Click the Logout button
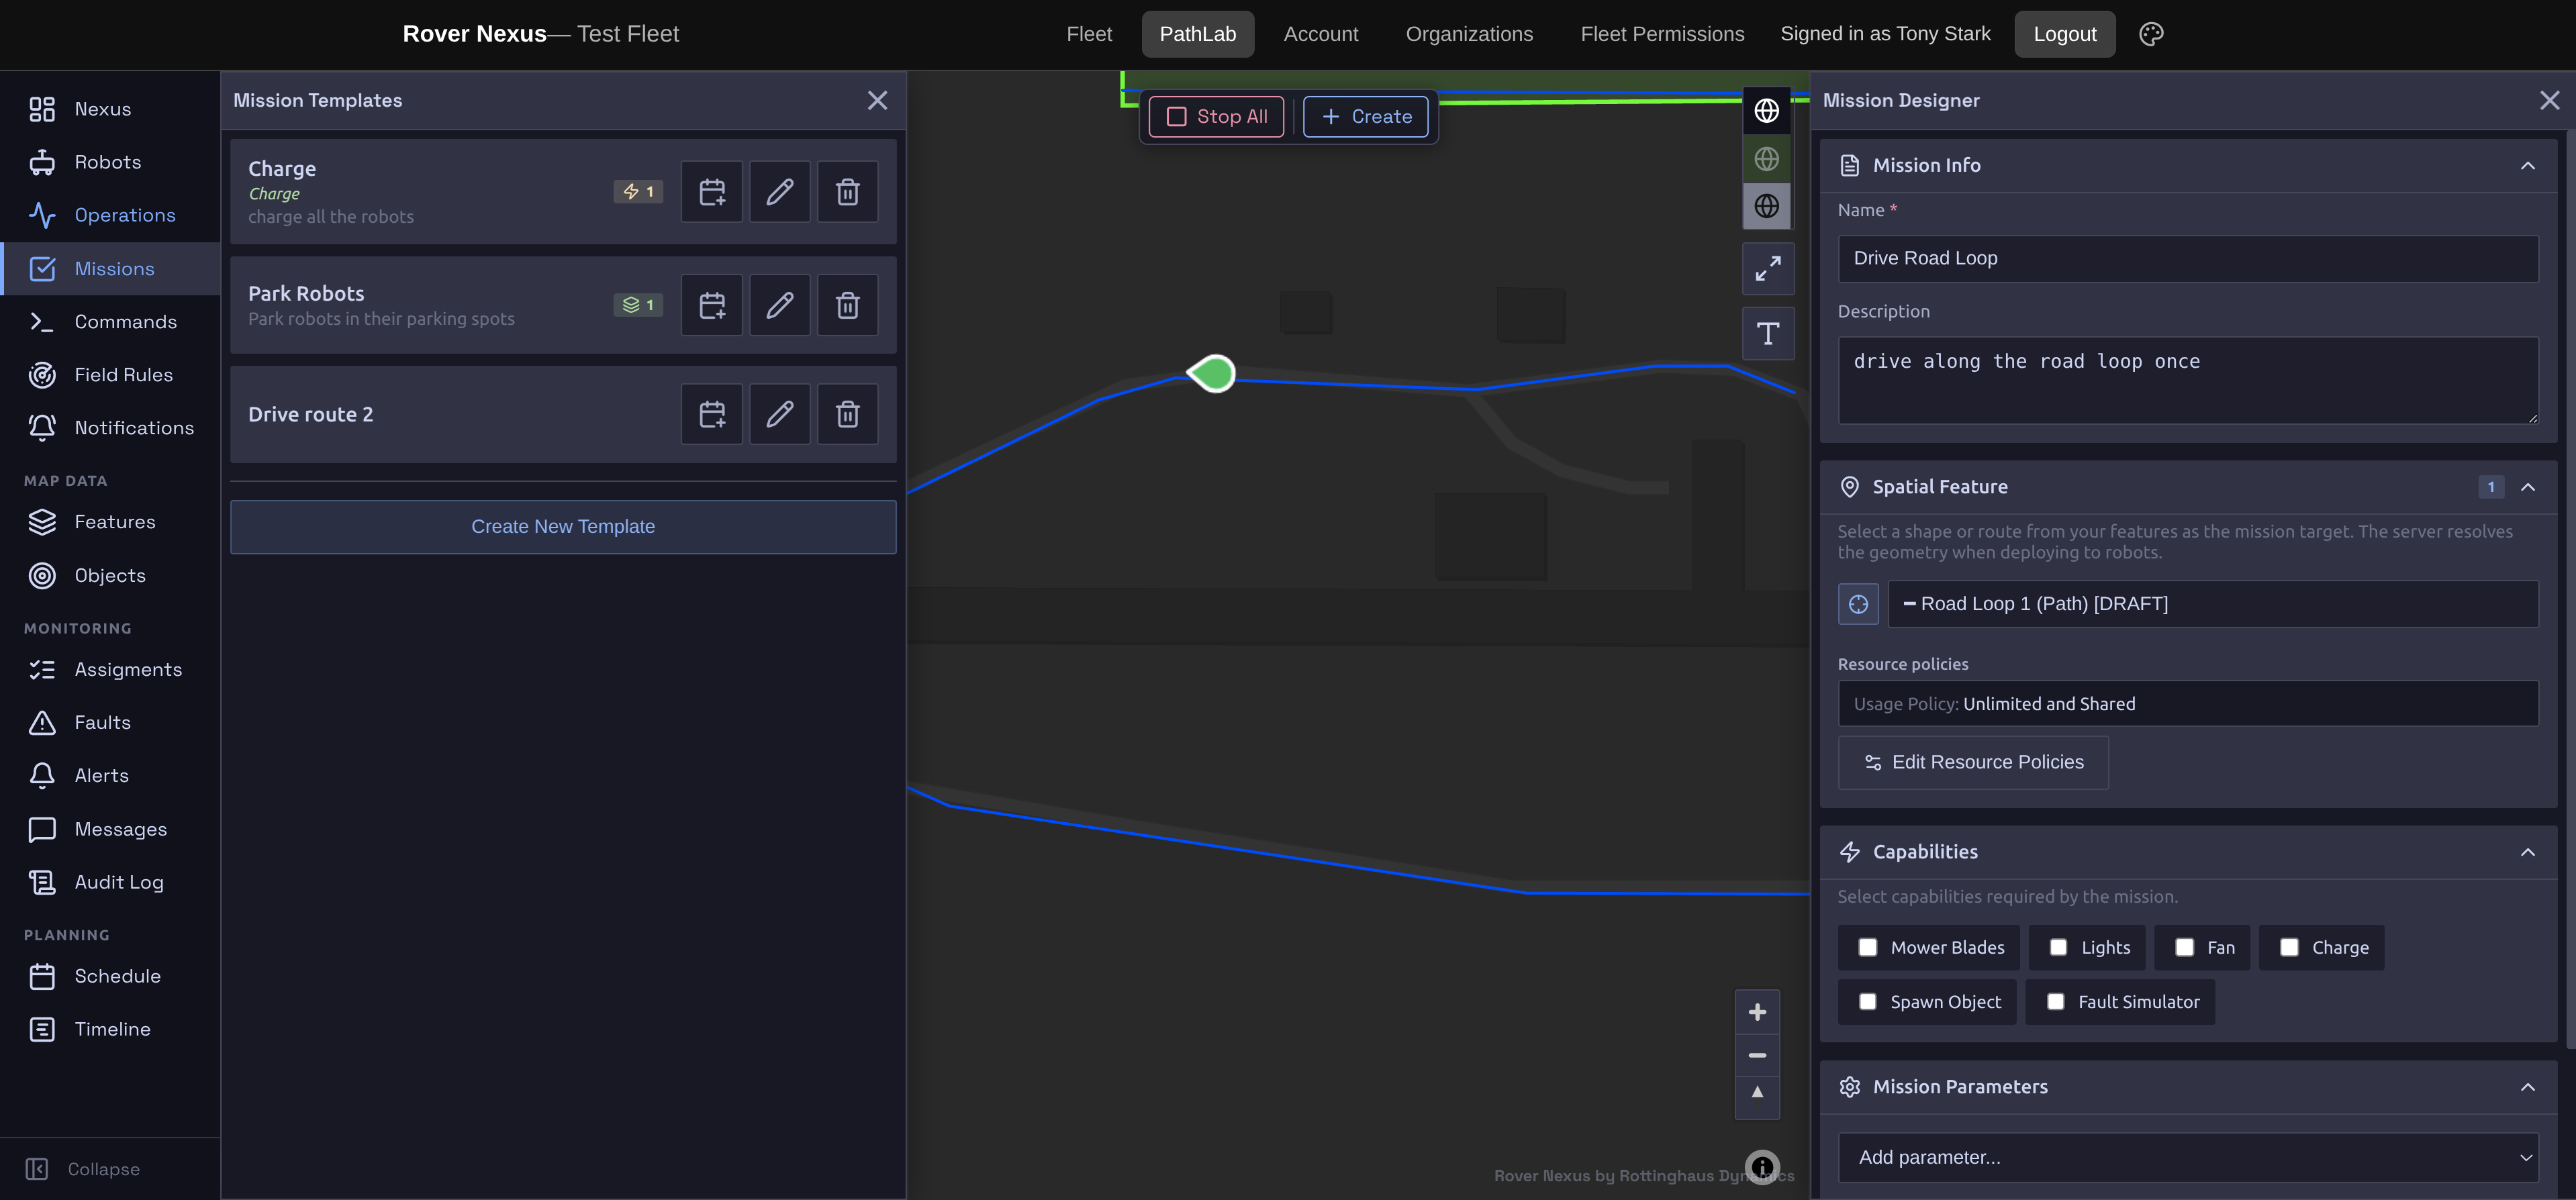Image resolution: width=2576 pixels, height=1200 pixels. pos(2064,34)
